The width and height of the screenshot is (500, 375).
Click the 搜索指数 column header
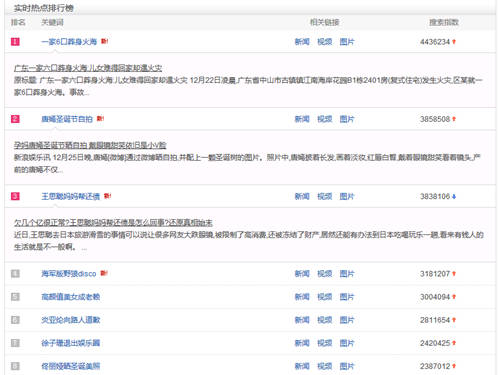(444, 22)
